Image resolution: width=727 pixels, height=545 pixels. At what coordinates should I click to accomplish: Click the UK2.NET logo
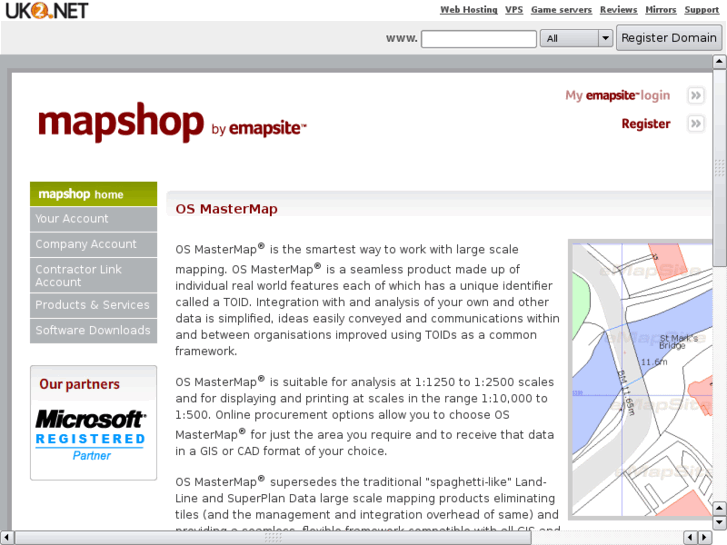pyautogui.click(x=46, y=10)
